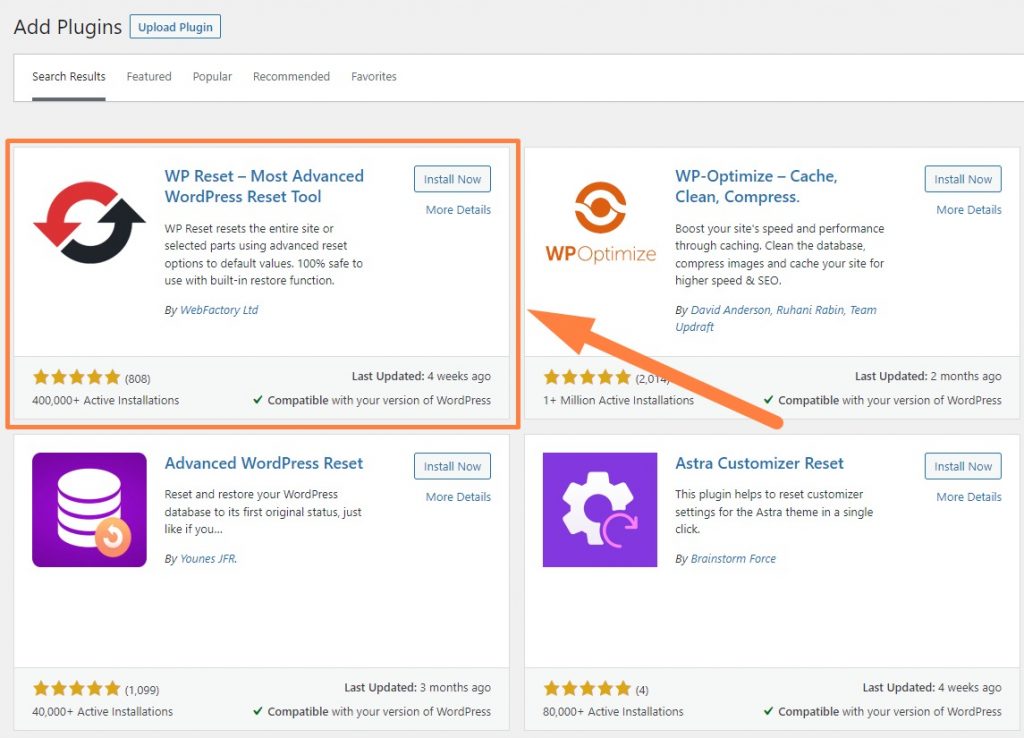Click the WP-Optimize description text
This screenshot has height=738, width=1024.
point(780,254)
